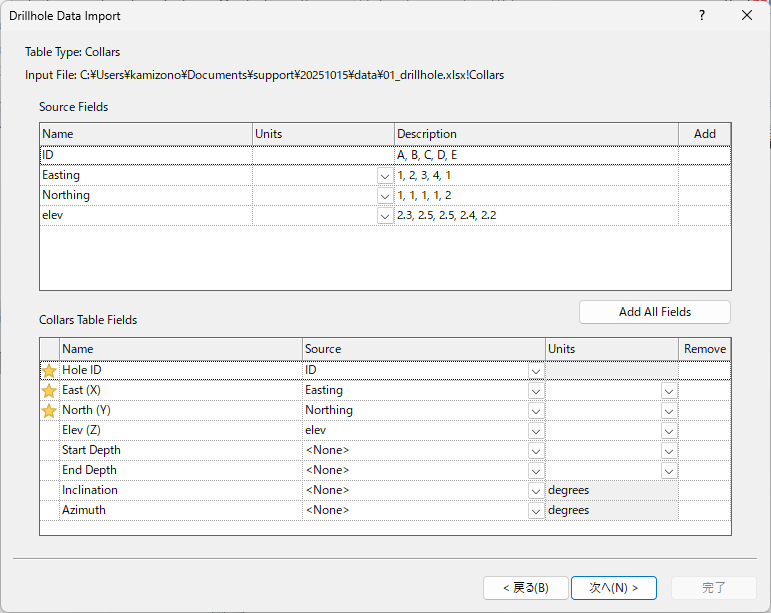This screenshot has height=613, width=771.
Task: Open Source dropdown for Azimuth row
Action: tap(536, 511)
